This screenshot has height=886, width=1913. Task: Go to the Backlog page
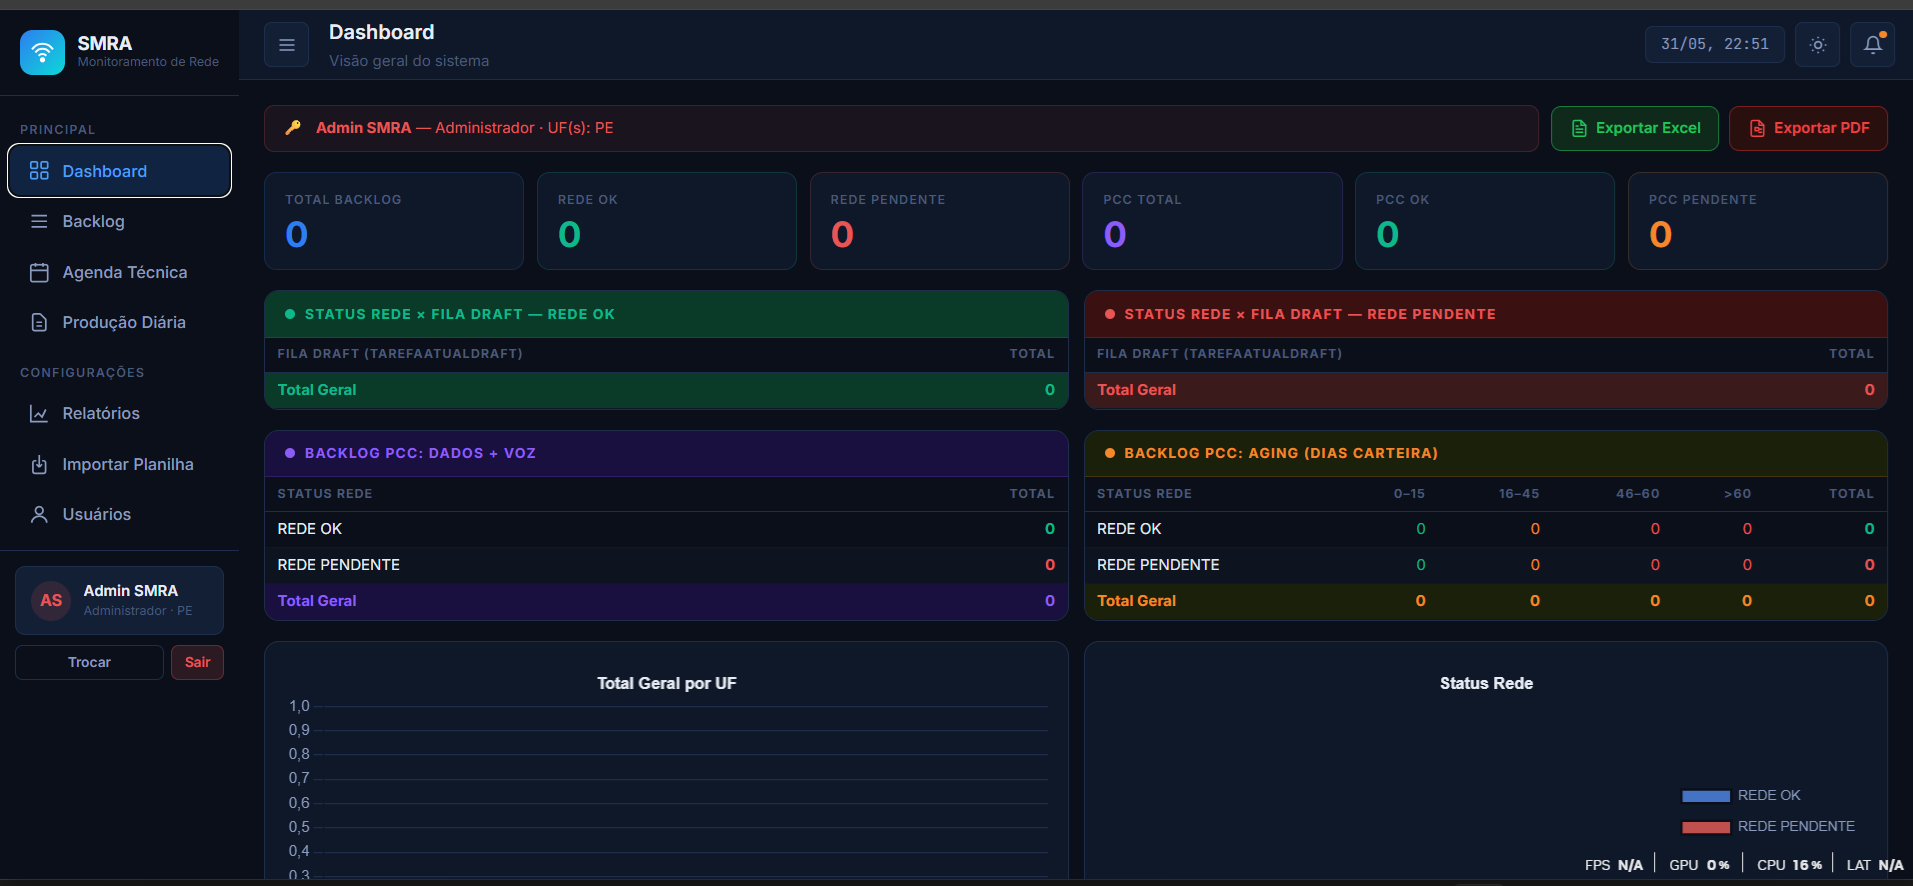click(120, 221)
